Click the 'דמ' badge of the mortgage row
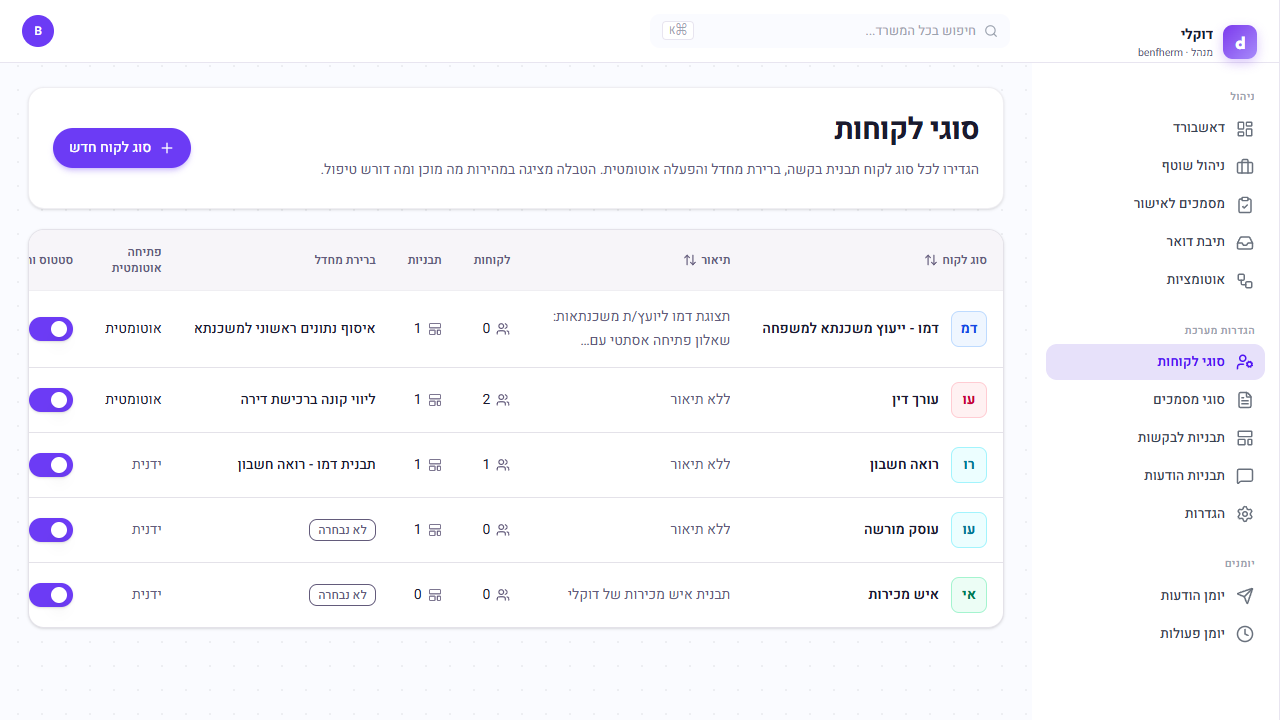Screen dimensions: 1280x720 pos(969,328)
